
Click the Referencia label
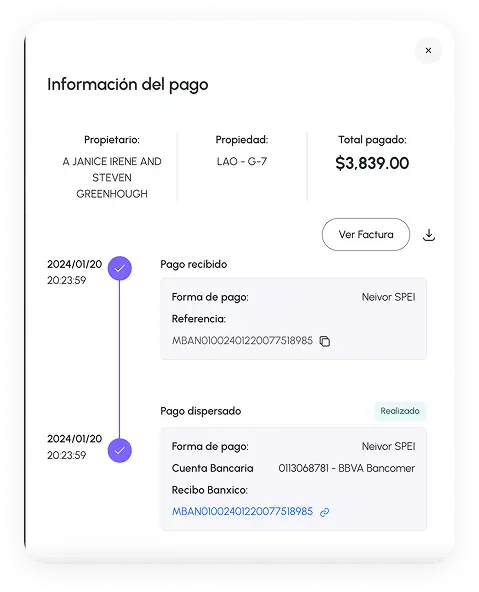point(199,319)
